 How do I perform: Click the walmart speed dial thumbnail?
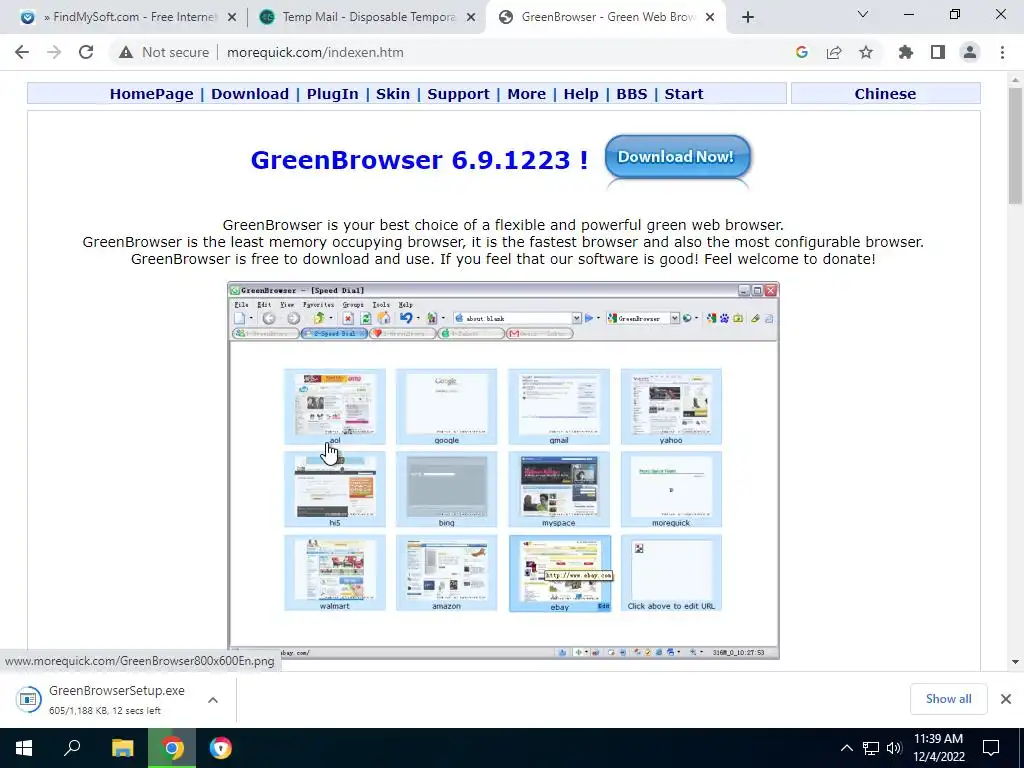click(334, 573)
